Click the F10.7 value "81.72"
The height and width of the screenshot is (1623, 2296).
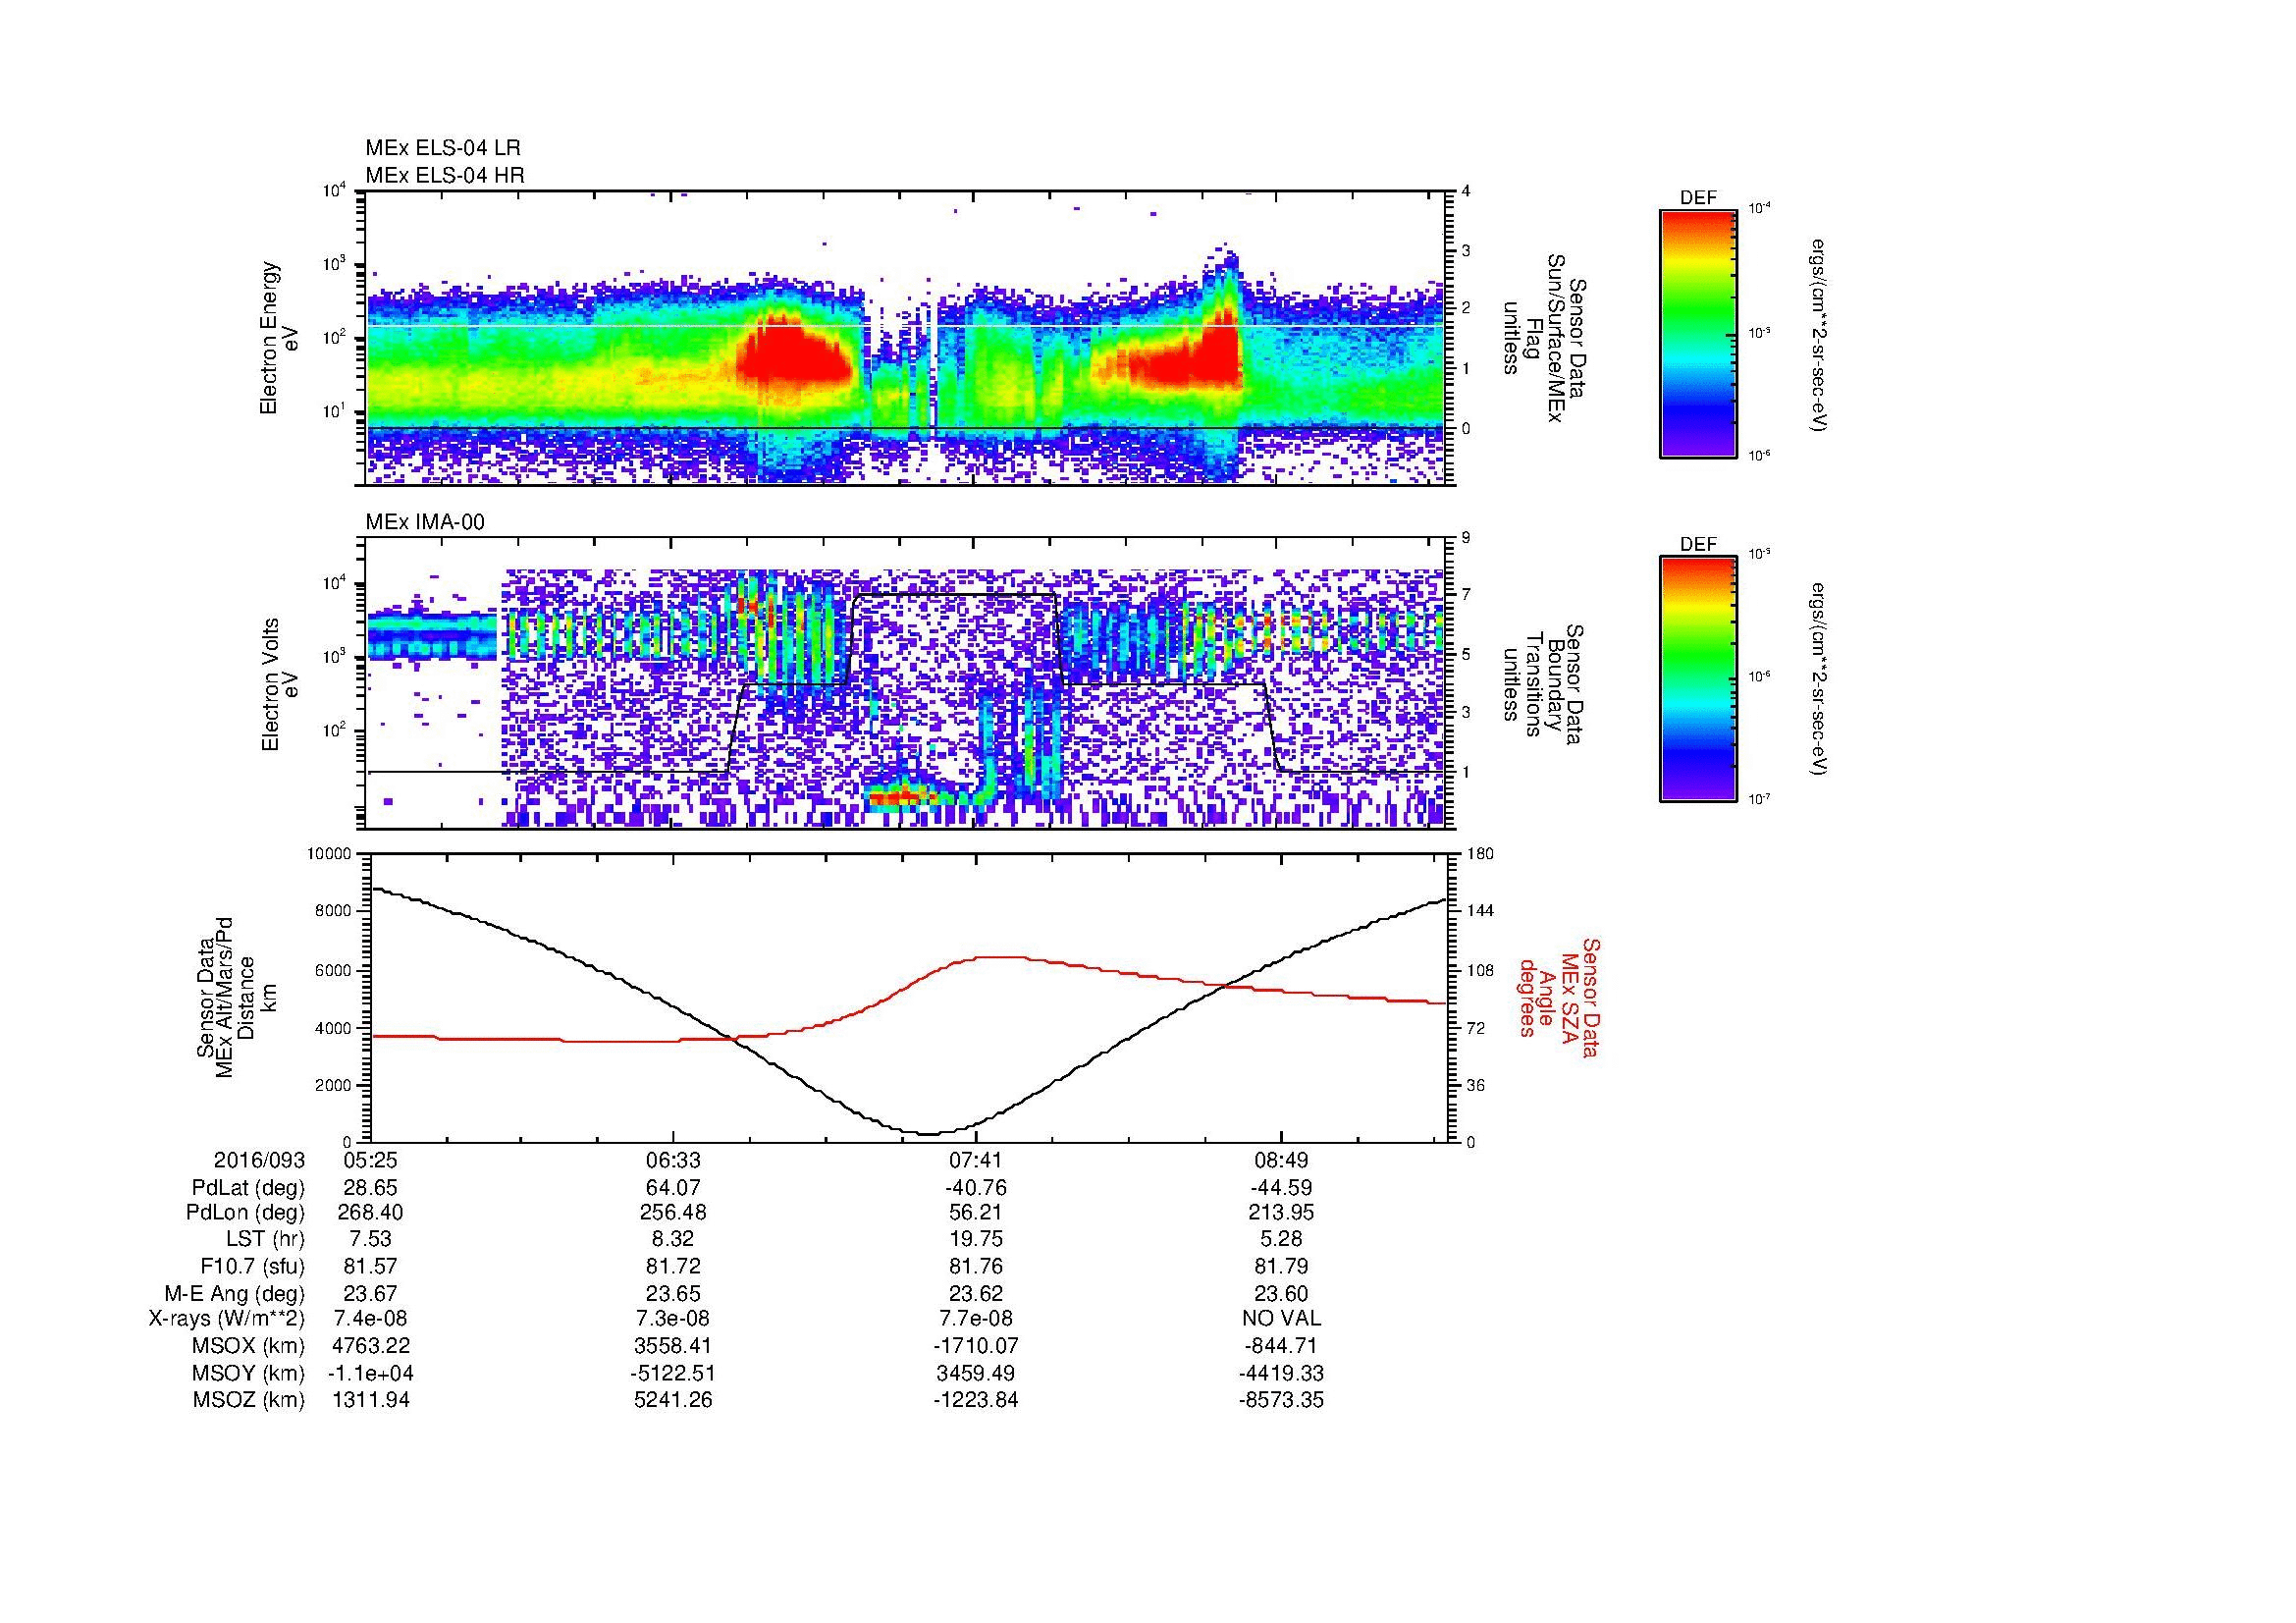click(674, 1267)
